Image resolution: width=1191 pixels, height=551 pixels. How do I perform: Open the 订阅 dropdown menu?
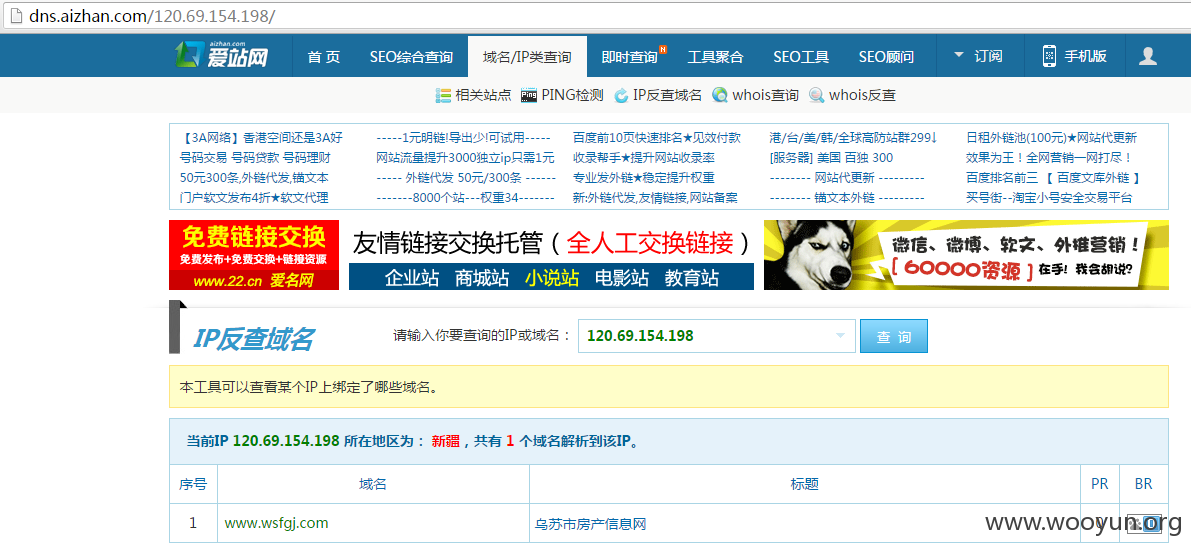978,56
